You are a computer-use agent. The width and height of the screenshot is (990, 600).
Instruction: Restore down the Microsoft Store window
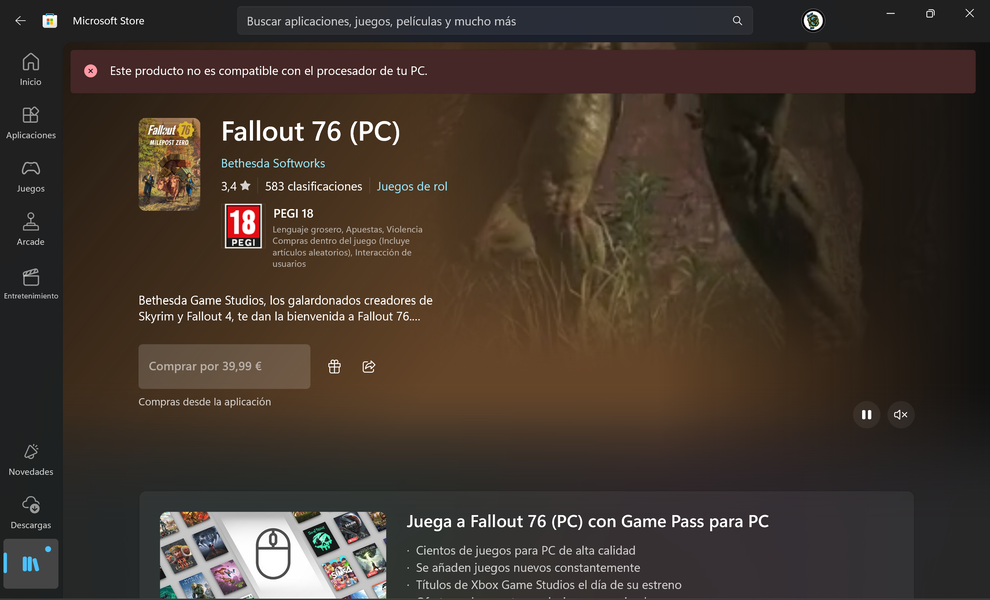tap(930, 14)
